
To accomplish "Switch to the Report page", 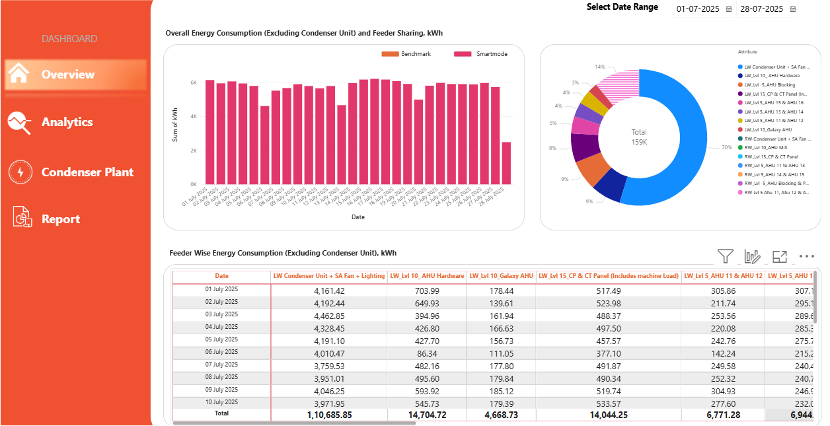I will tap(60, 218).
